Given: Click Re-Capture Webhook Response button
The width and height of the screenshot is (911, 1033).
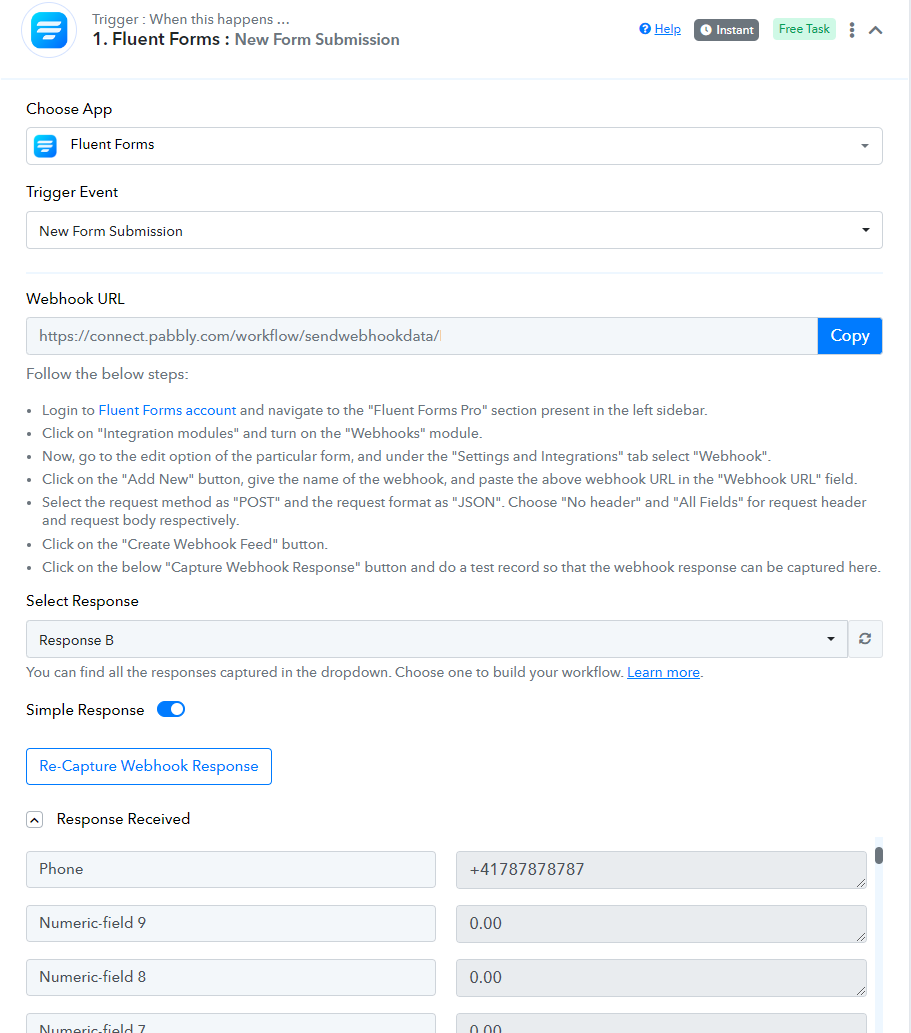Looking at the screenshot, I should (x=149, y=766).
